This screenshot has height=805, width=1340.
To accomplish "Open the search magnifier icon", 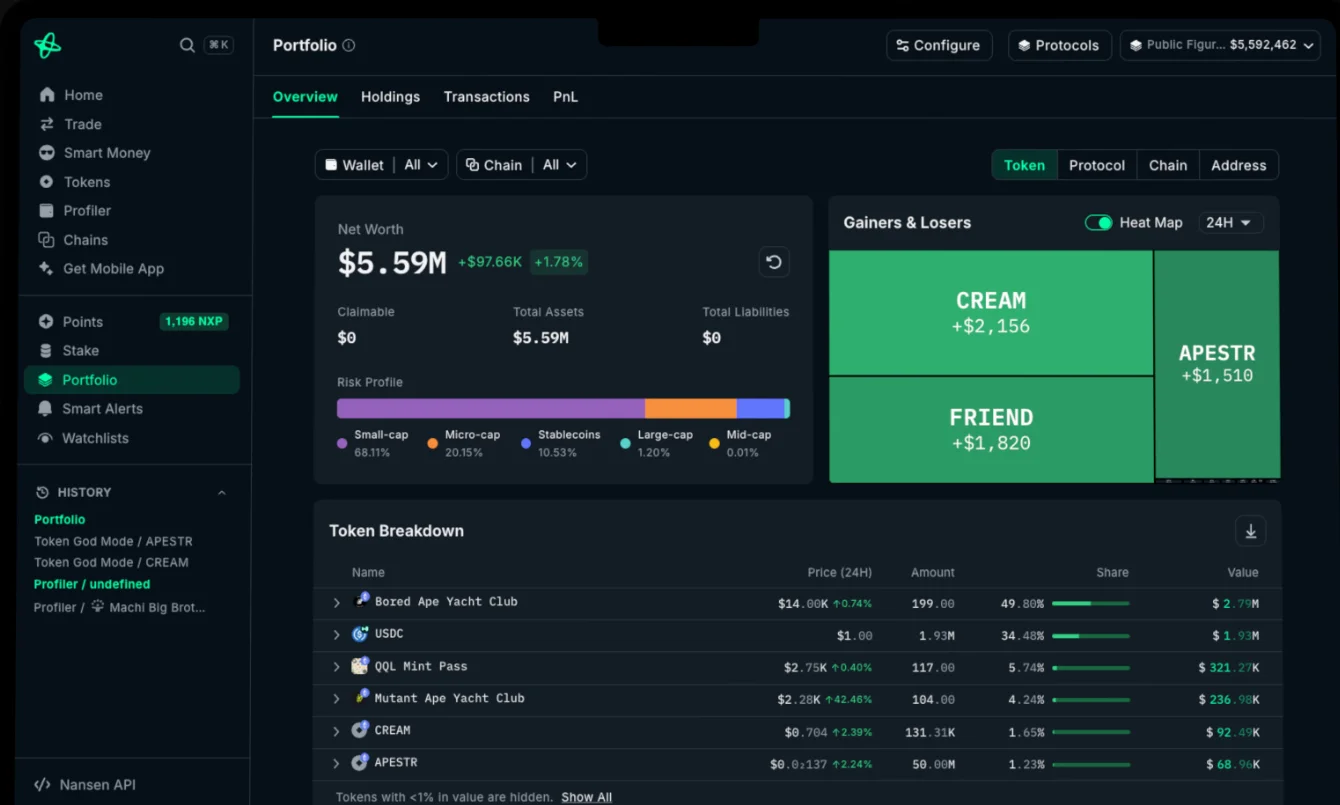I will click(x=187, y=45).
